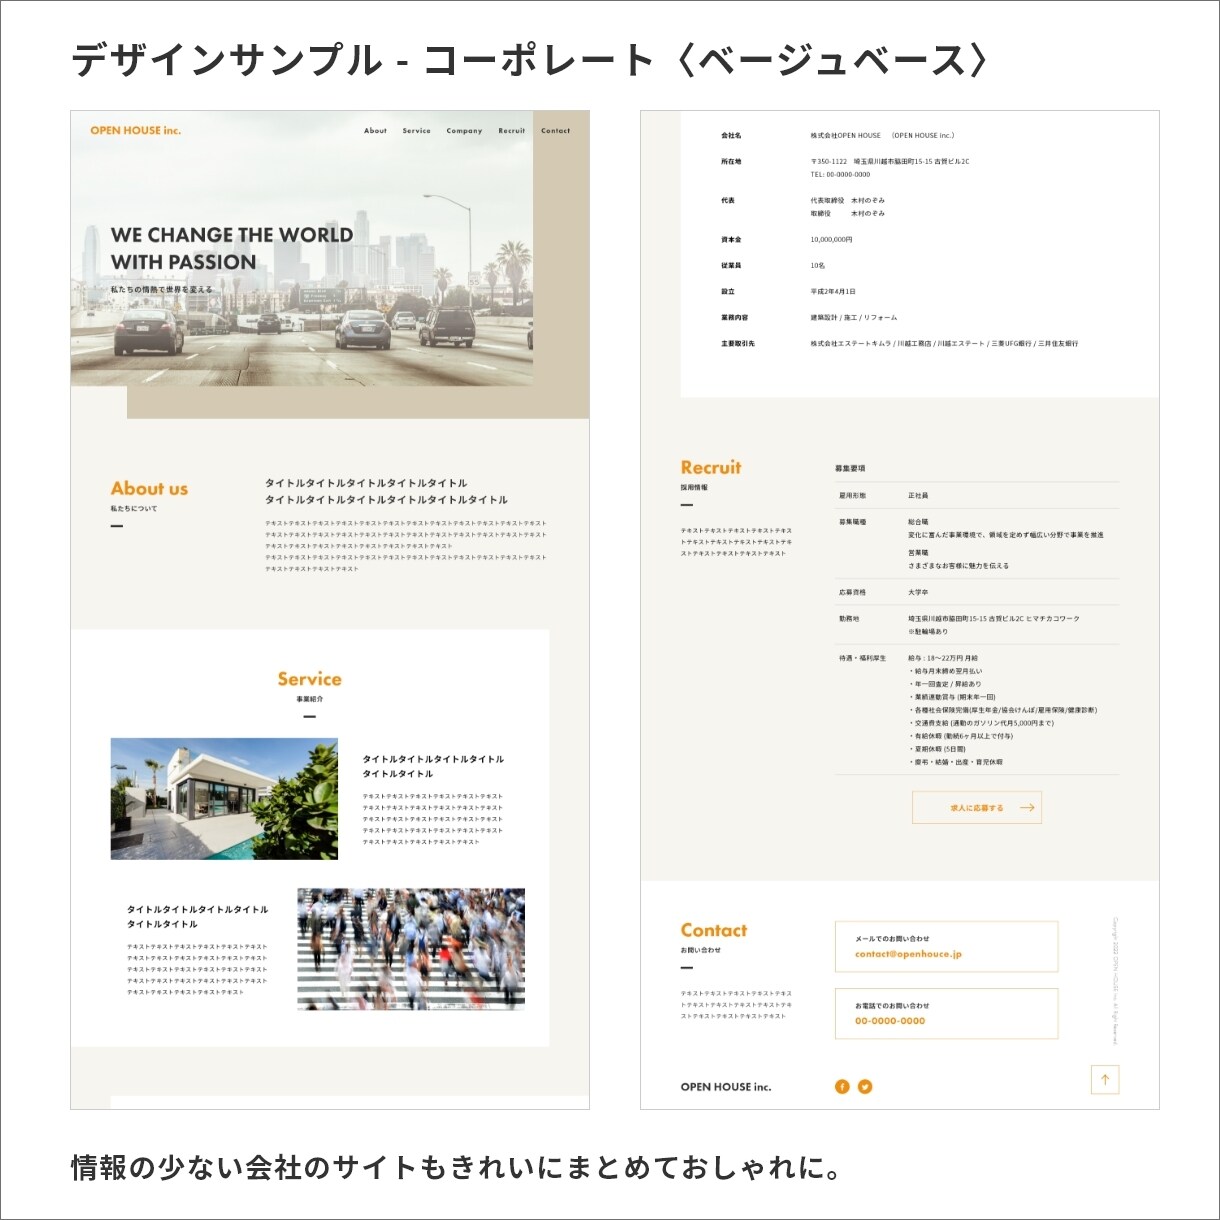
Task: Click the About us heading
Action: point(149,489)
